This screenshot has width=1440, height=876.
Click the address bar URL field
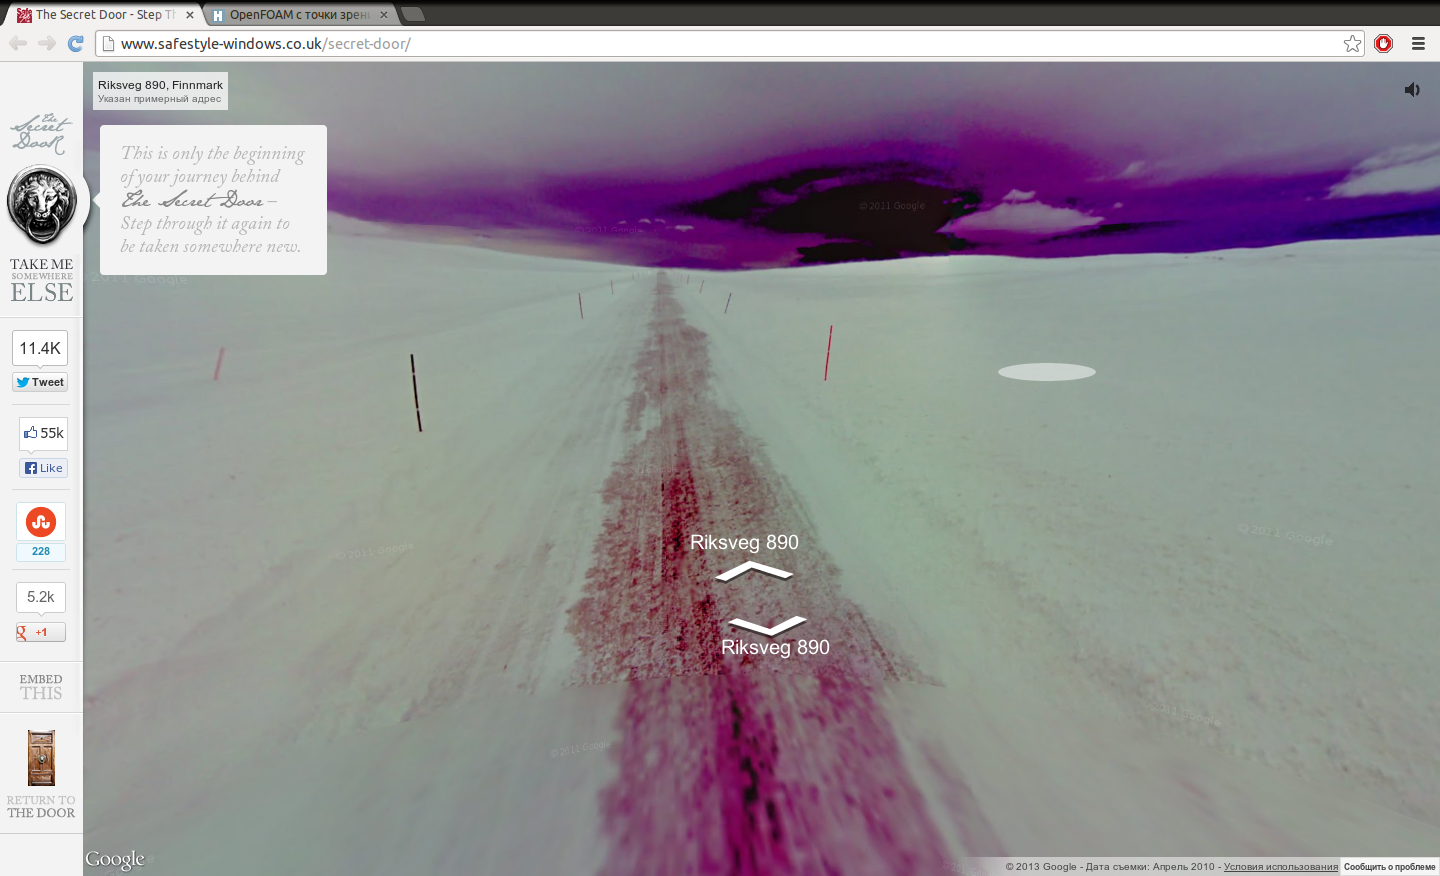click(x=700, y=44)
